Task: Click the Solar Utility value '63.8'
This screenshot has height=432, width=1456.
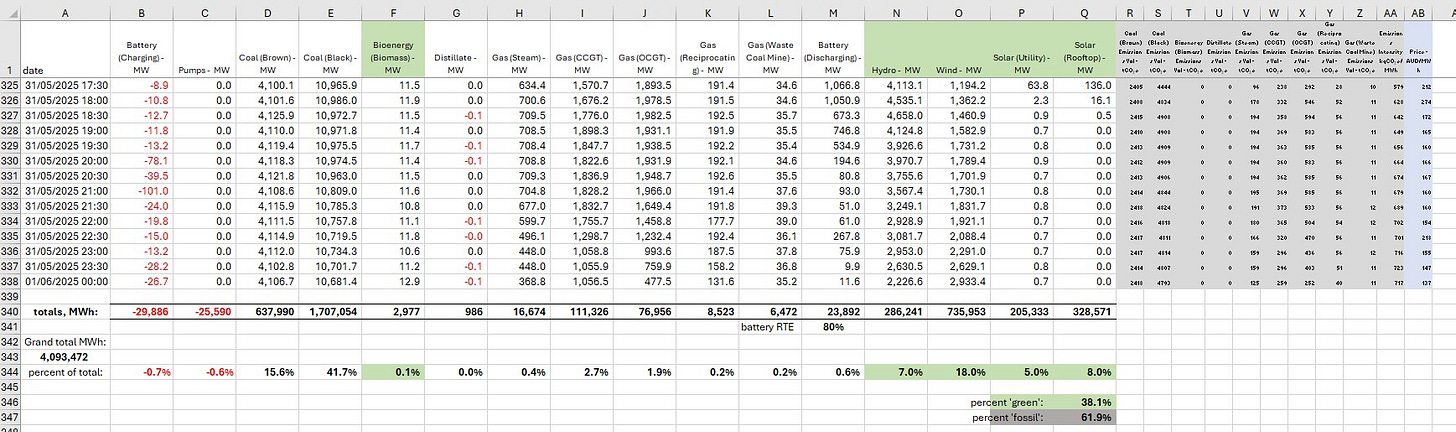Action: pyautogui.click(x=1022, y=86)
